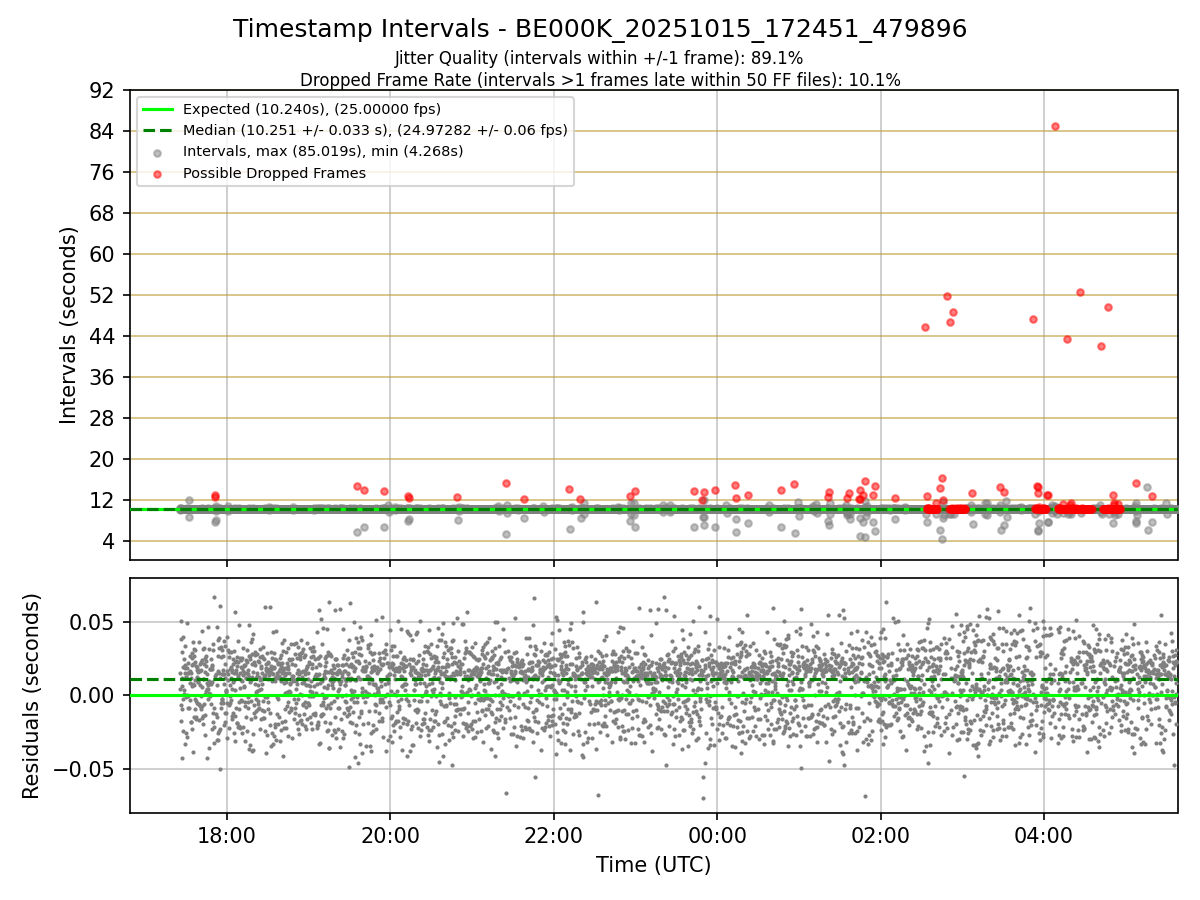Click the "20:00" x-axis tick label

pyautogui.click(x=390, y=834)
